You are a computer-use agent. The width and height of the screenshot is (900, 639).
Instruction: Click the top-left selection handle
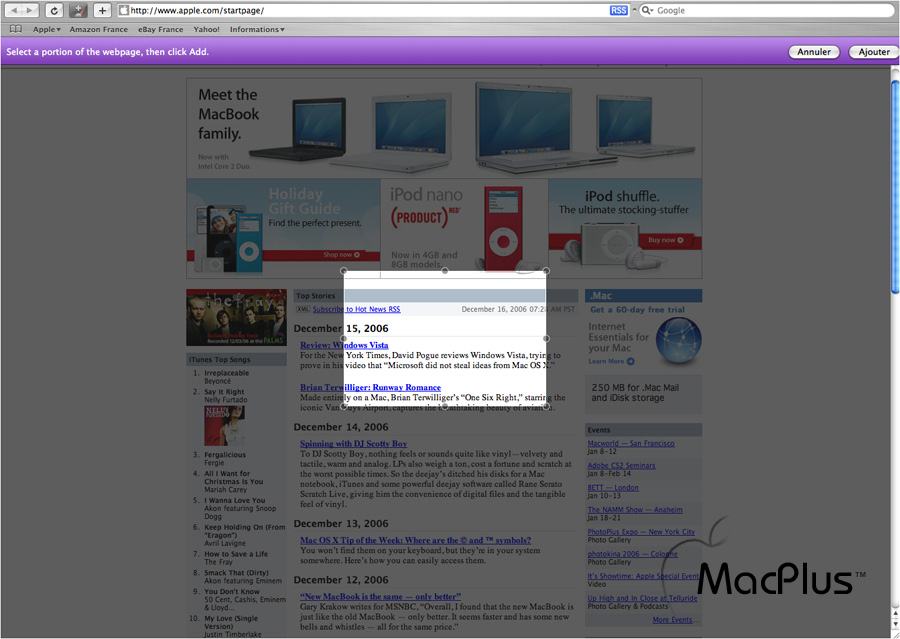click(344, 271)
